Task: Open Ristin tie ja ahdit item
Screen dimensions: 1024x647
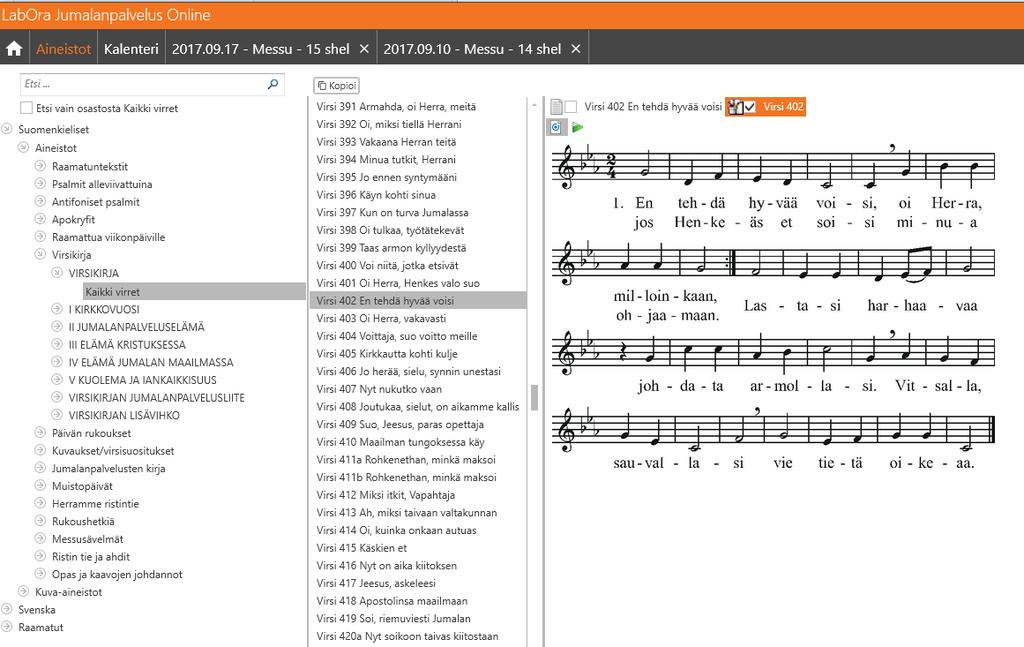Action: pyautogui.click(x=91, y=556)
